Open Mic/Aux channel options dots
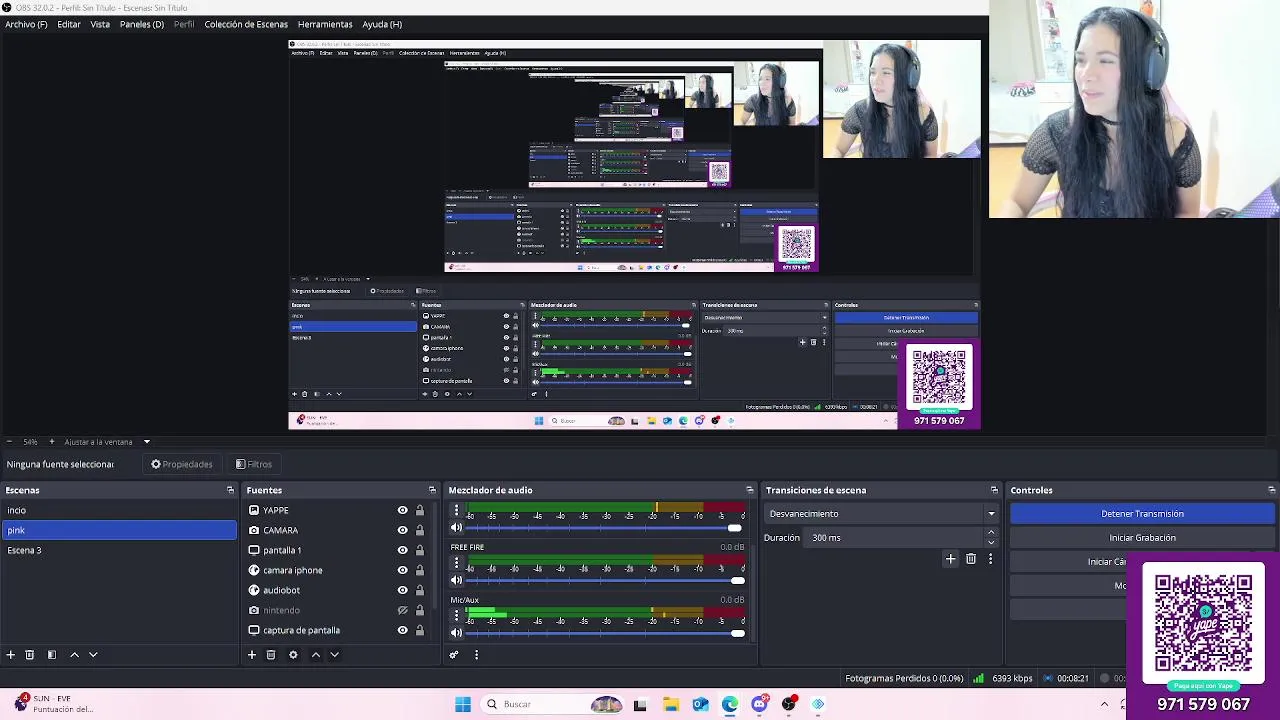1280x720 pixels. tap(456, 616)
